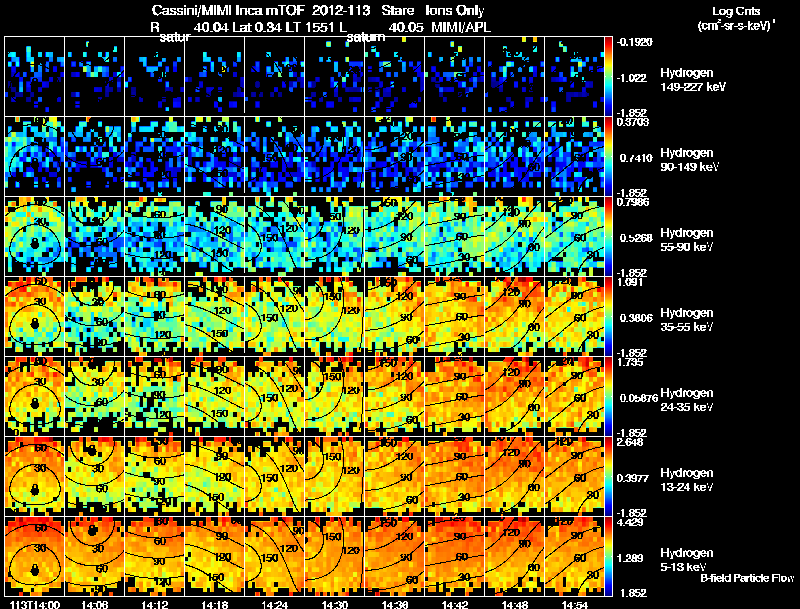Click the 'Lat 0.34 LT 1551' header text
Screen dimensions: 800x609
click(x=283, y=27)
